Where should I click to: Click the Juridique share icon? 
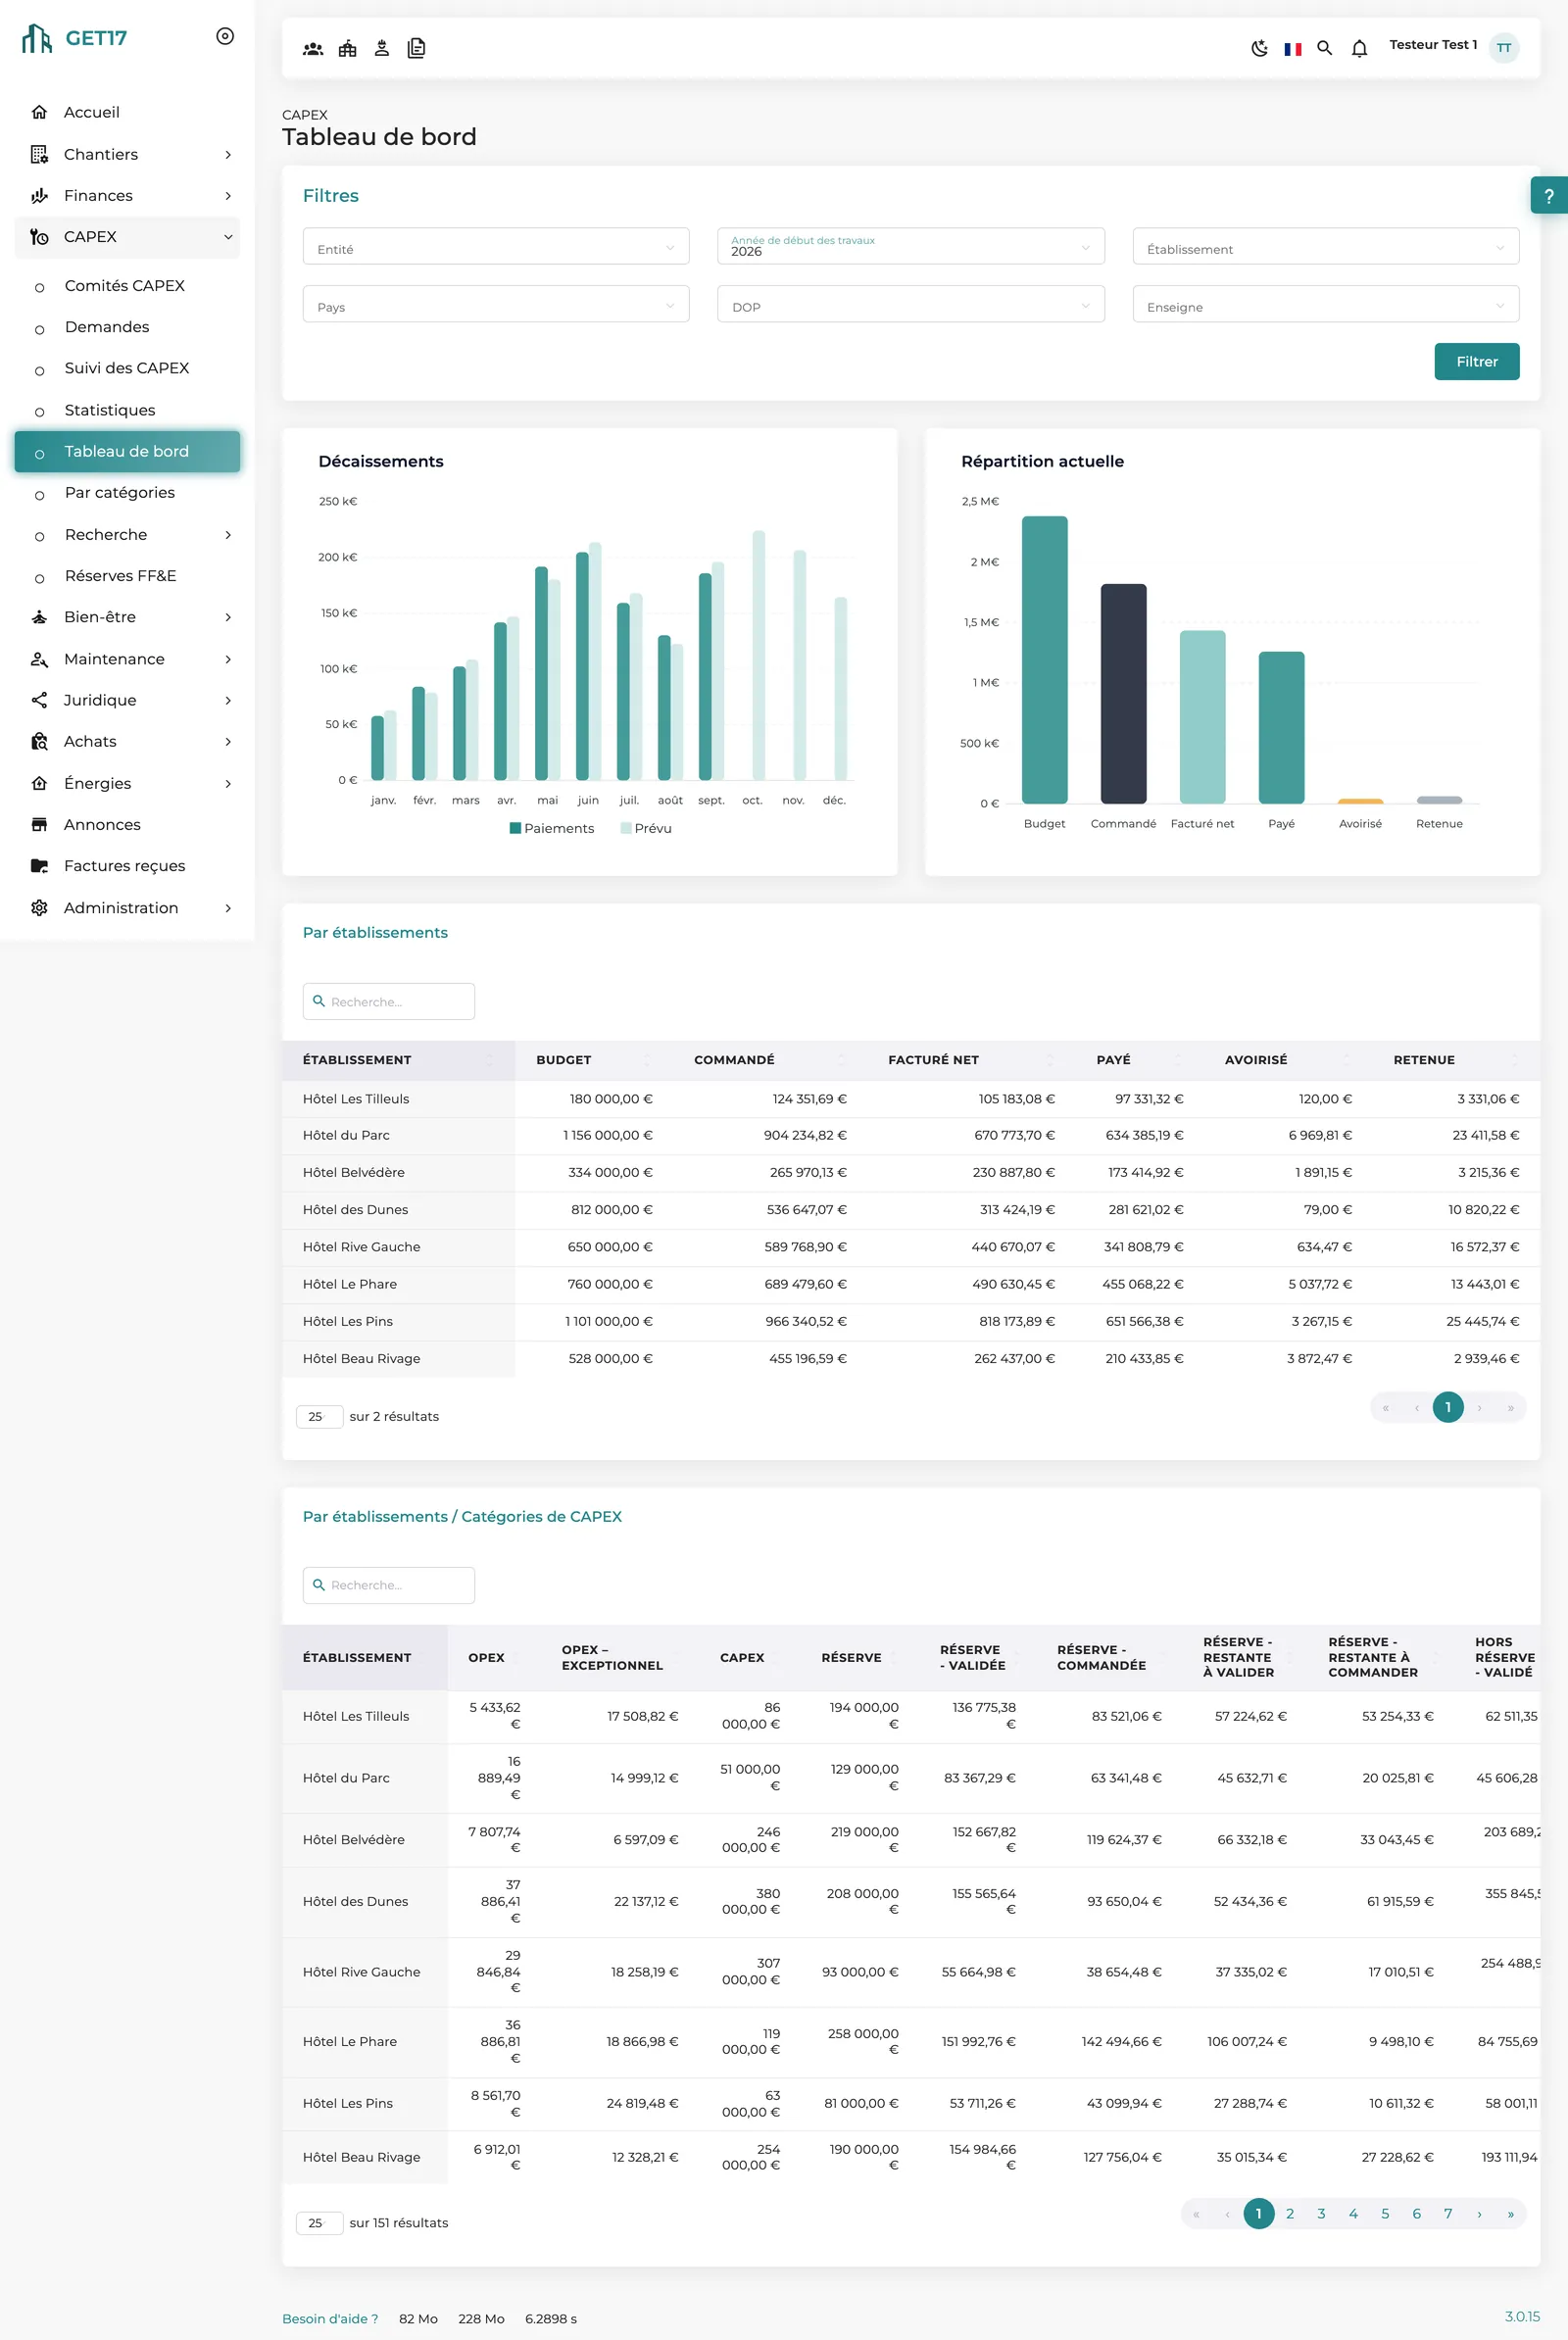click(39, 700)
